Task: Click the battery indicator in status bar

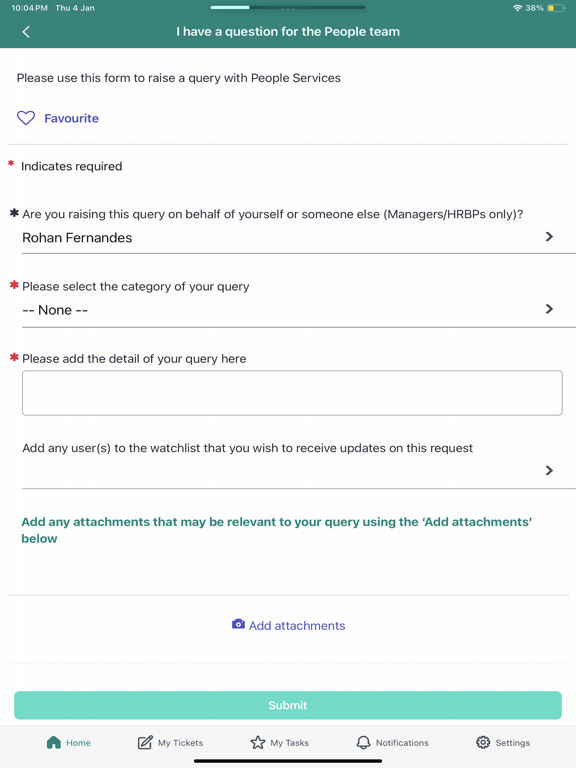Action: pyautogui.click(x=556, y=8)
